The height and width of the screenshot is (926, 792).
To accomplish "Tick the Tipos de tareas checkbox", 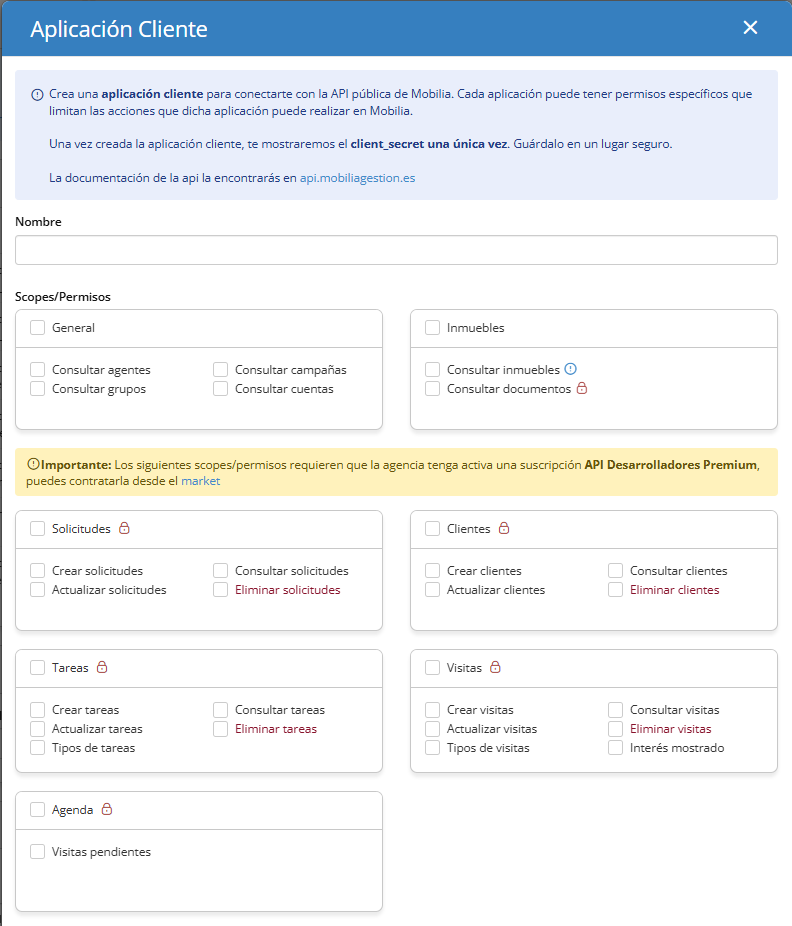I will (38, 747).
